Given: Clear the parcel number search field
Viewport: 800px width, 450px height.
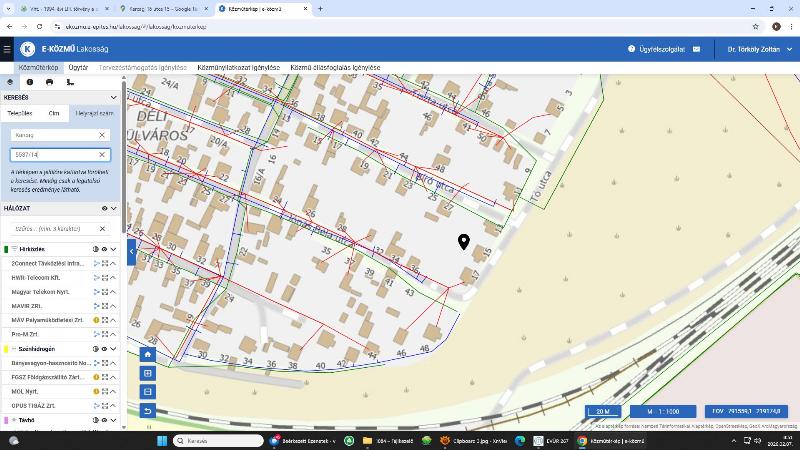Looking at the screenshot, I should 102,155.
